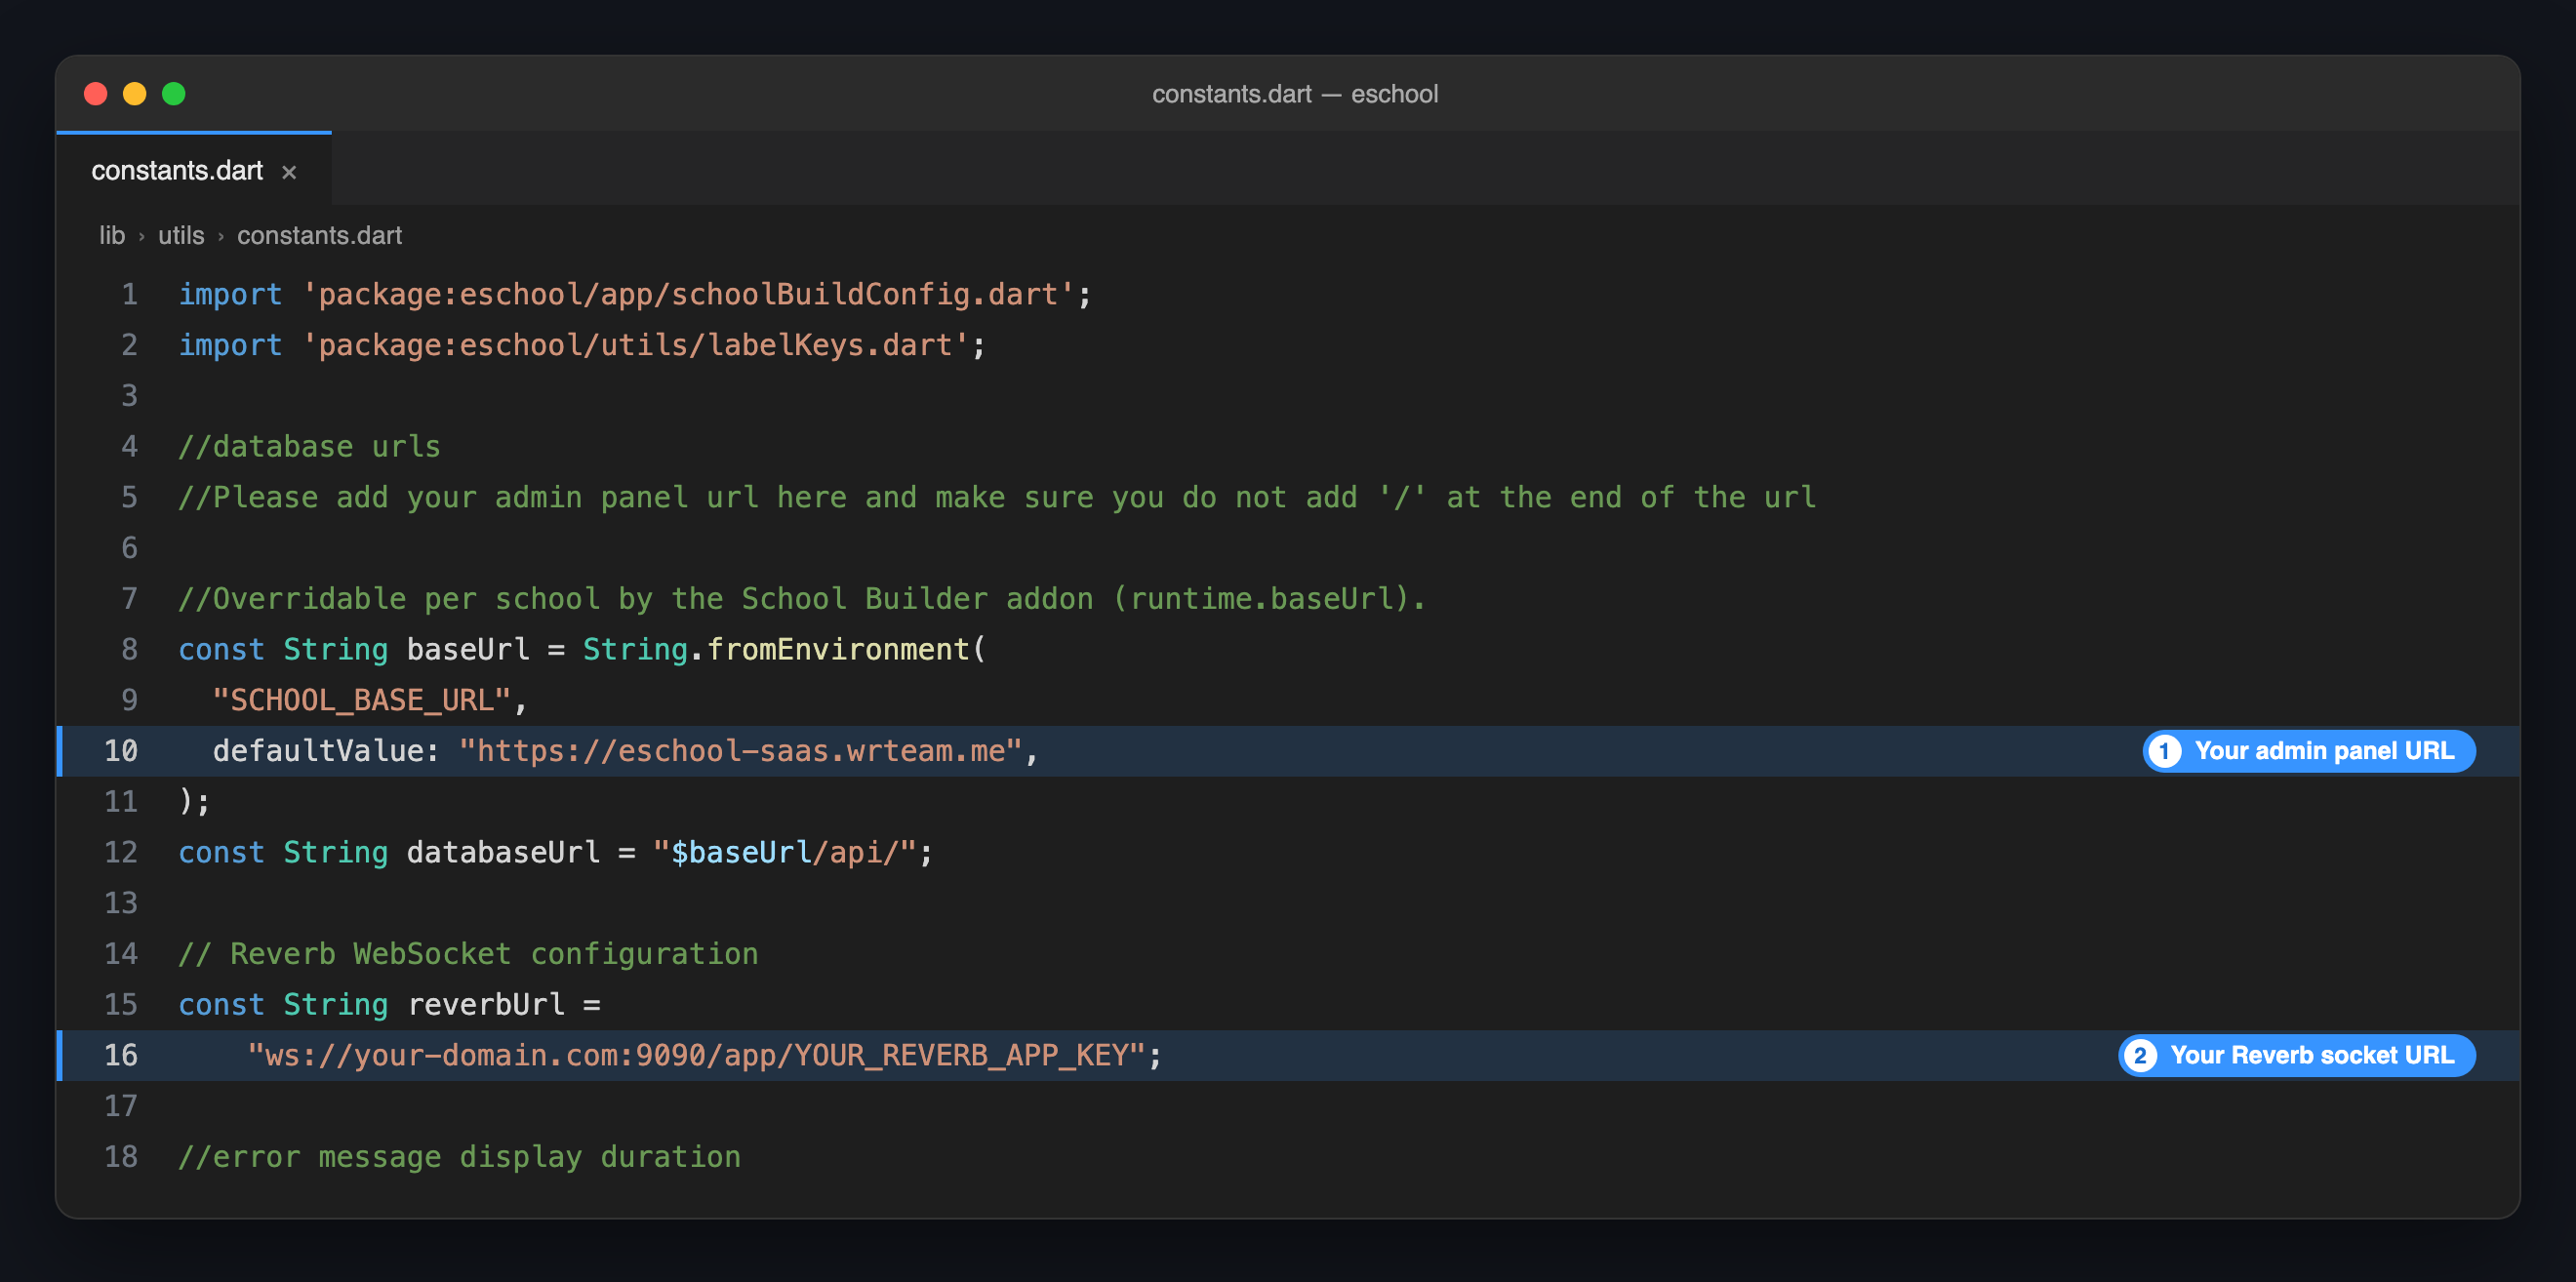Click line number 12 in the gutter
Screen dimensions: 2576x1282
tap(121, 852)
